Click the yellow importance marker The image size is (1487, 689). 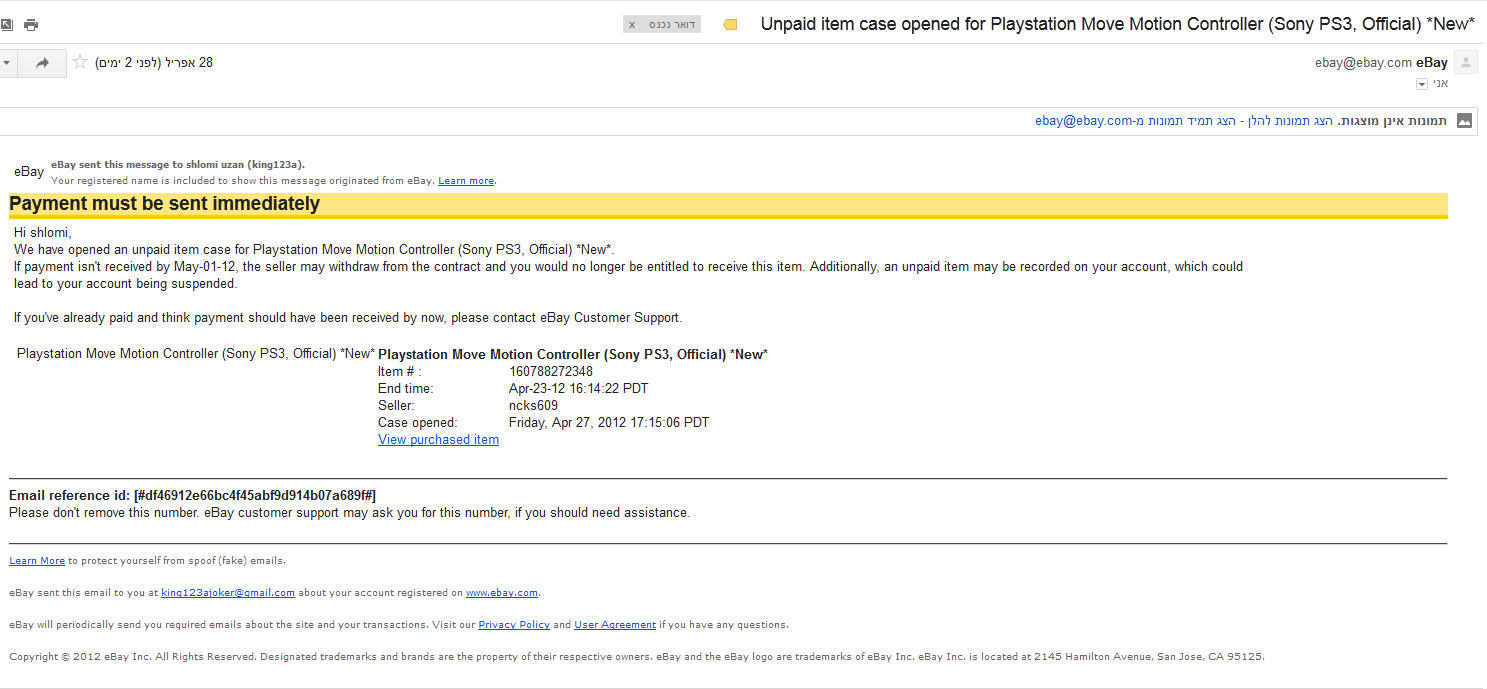(x=730, y=24)
